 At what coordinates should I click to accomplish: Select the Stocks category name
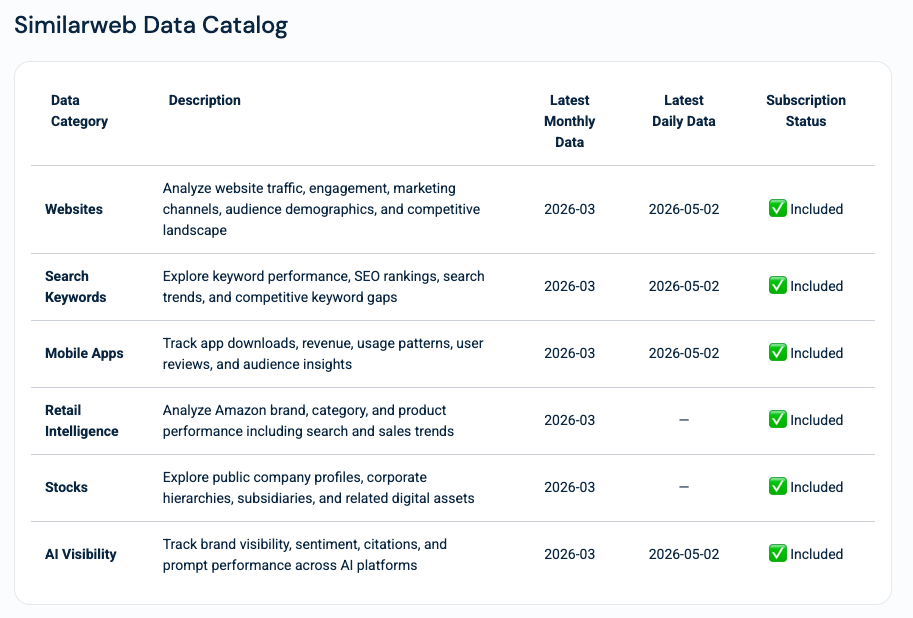(x=66, y=487)
